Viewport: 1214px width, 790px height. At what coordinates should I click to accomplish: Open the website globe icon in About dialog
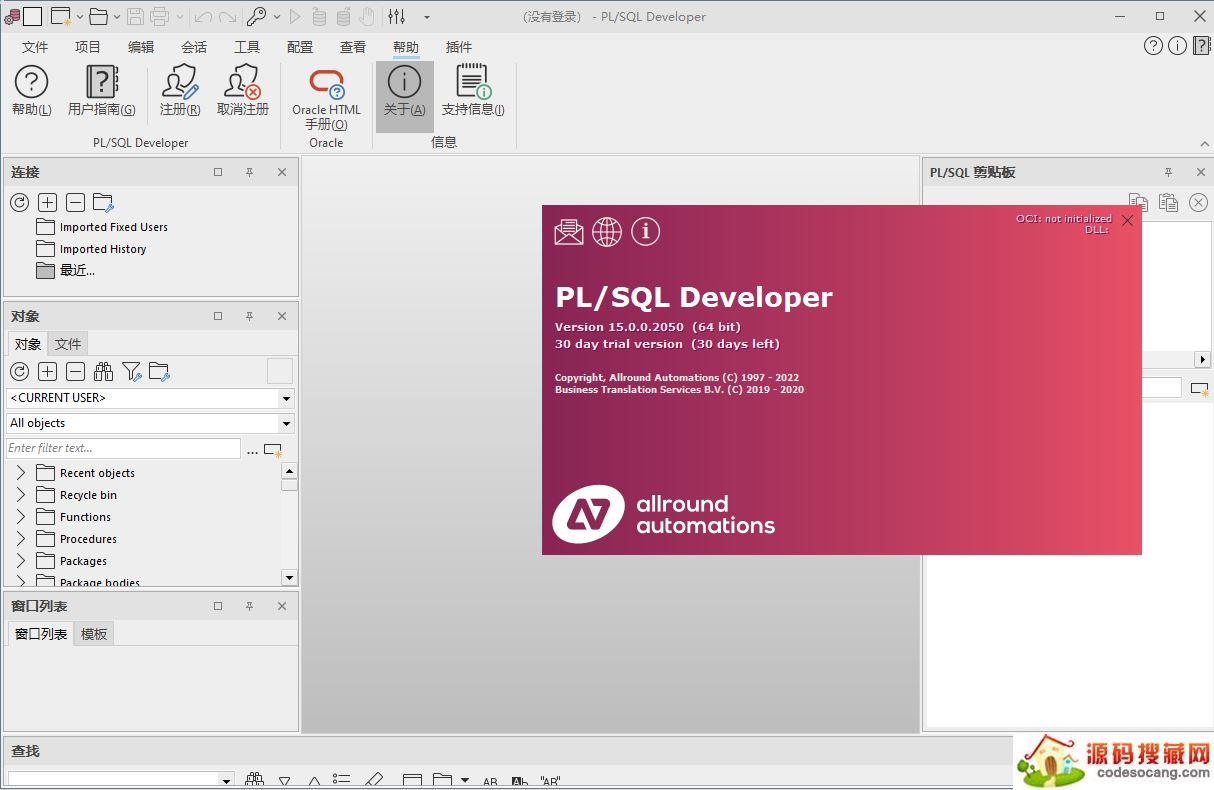[x=607, y=232]
